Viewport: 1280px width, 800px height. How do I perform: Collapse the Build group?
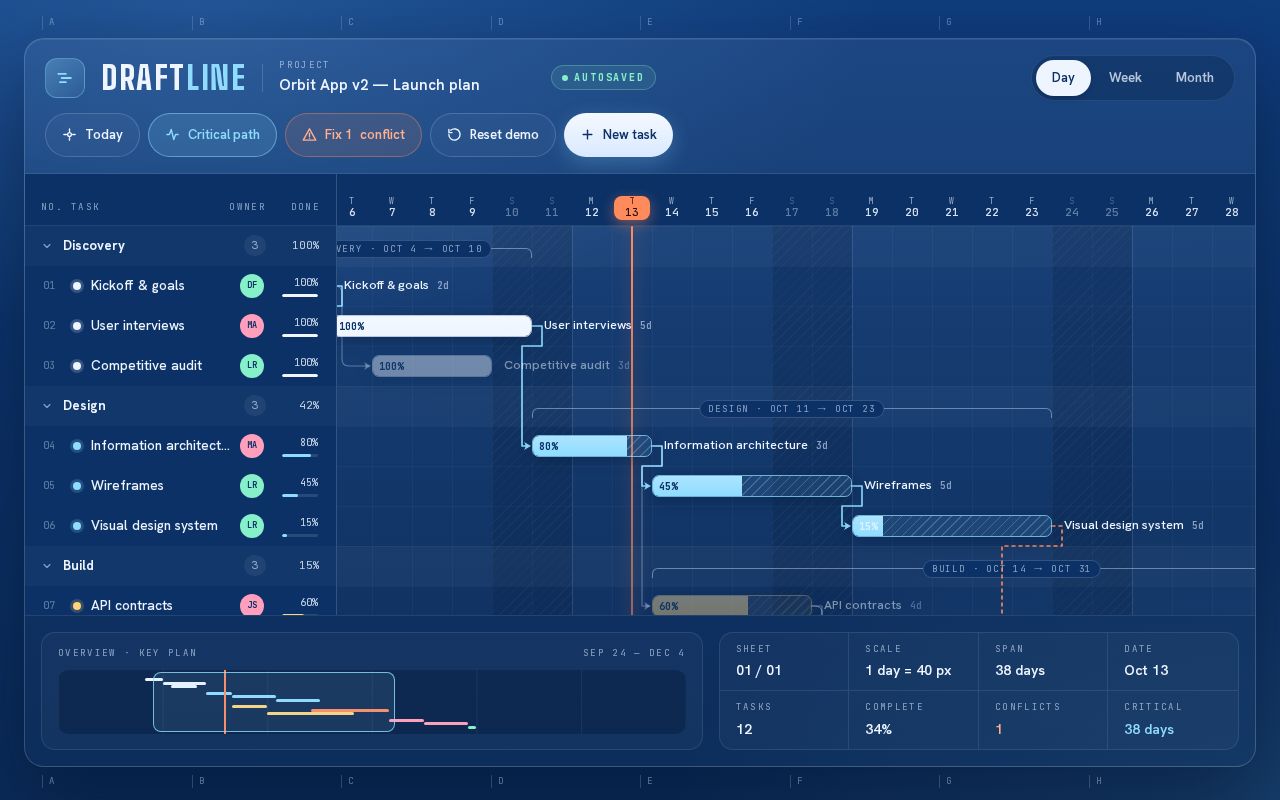47,566
